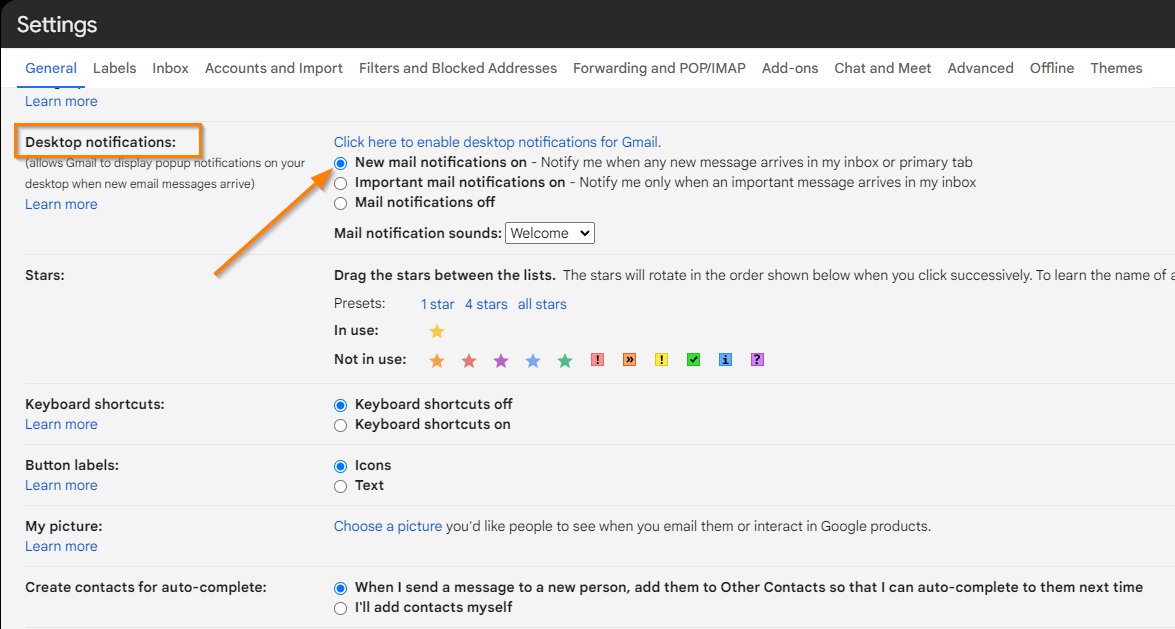Viewport: 1175px width, 629px height.
Task: Open the Mail notification sounds dropdown
Action: (x=549, y=232)
